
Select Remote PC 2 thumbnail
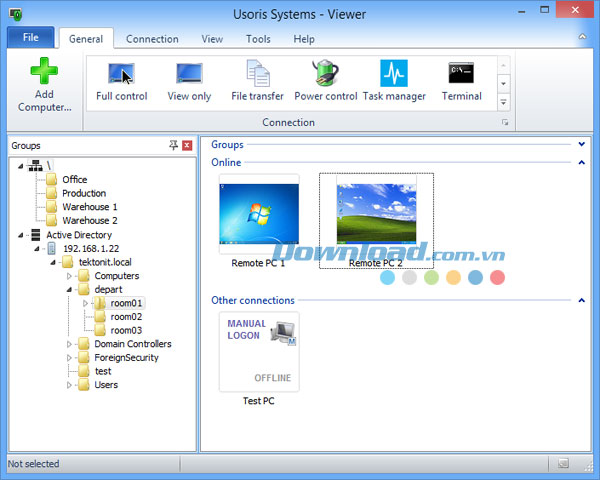(376, 214)
